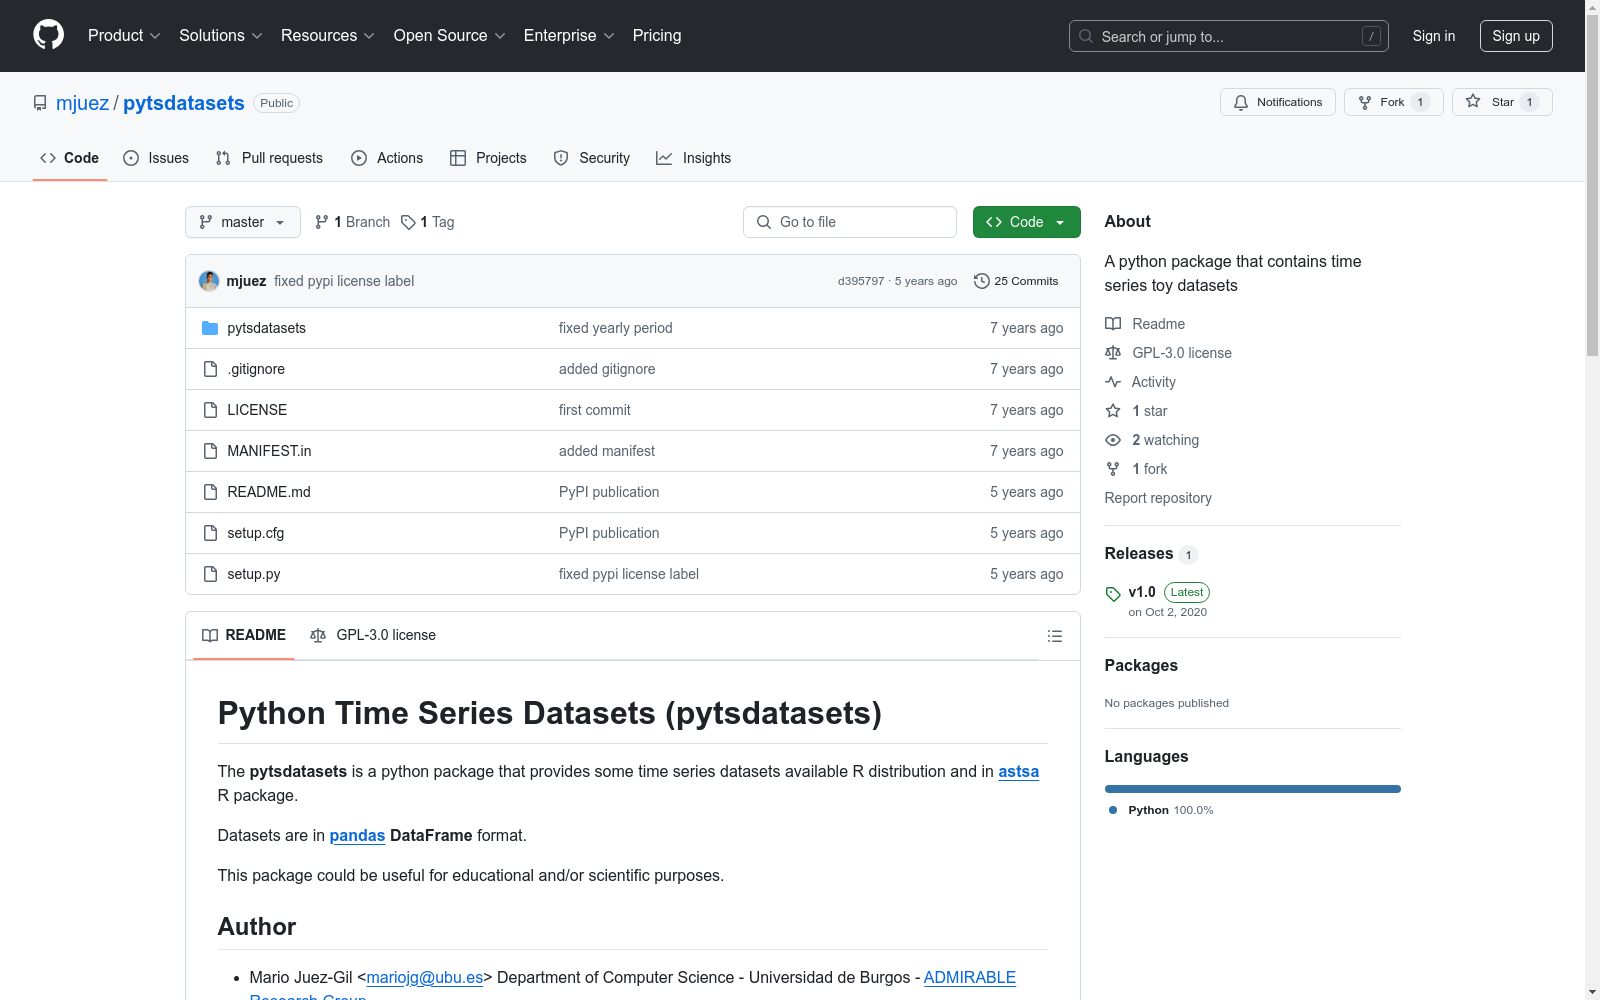The image size is (1600, 1000).
Task: Click the GitHub logo icon
Action: coord(48,35)
